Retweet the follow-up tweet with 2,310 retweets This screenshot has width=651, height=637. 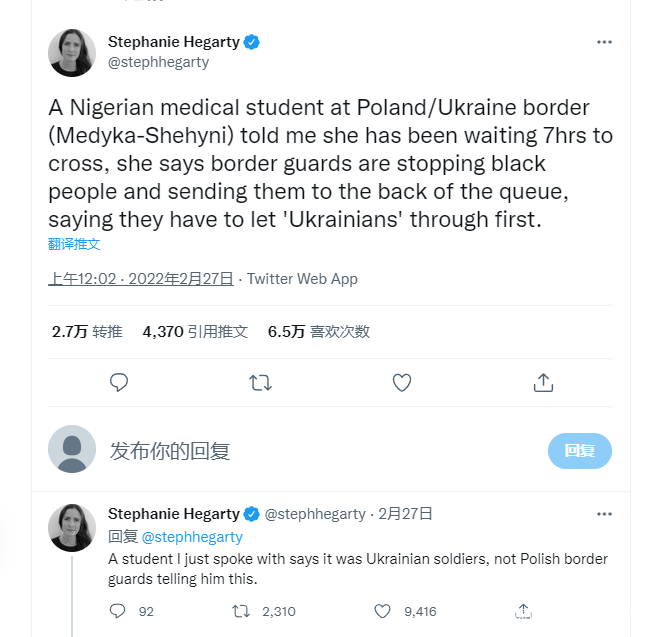tap(241, 610)
